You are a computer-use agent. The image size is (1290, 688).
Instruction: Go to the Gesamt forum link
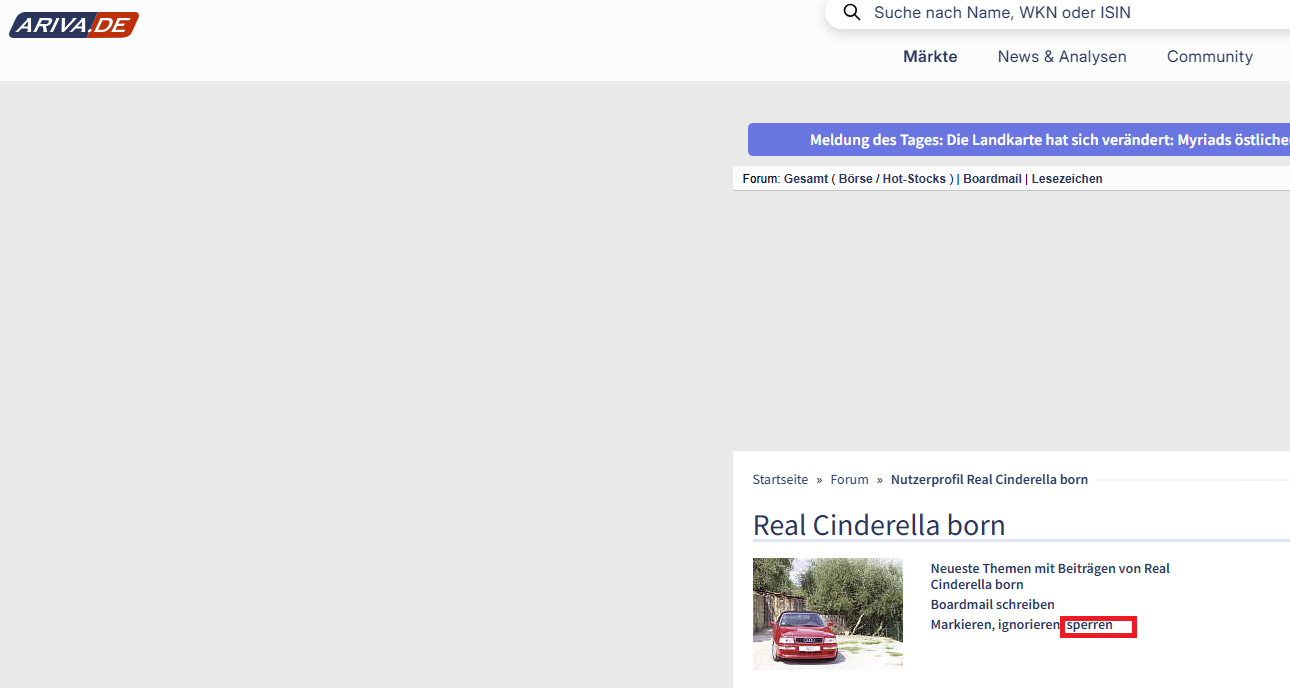tap(806, 179)
